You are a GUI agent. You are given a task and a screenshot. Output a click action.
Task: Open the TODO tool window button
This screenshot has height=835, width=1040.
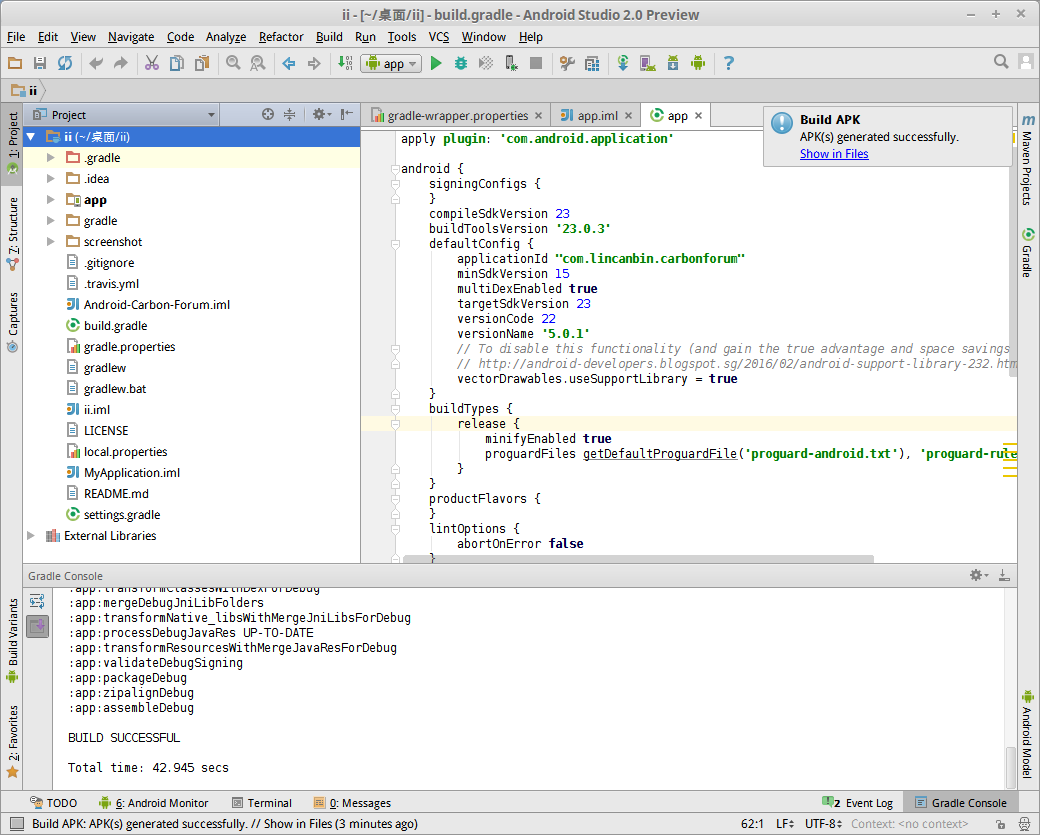(54, 803)
